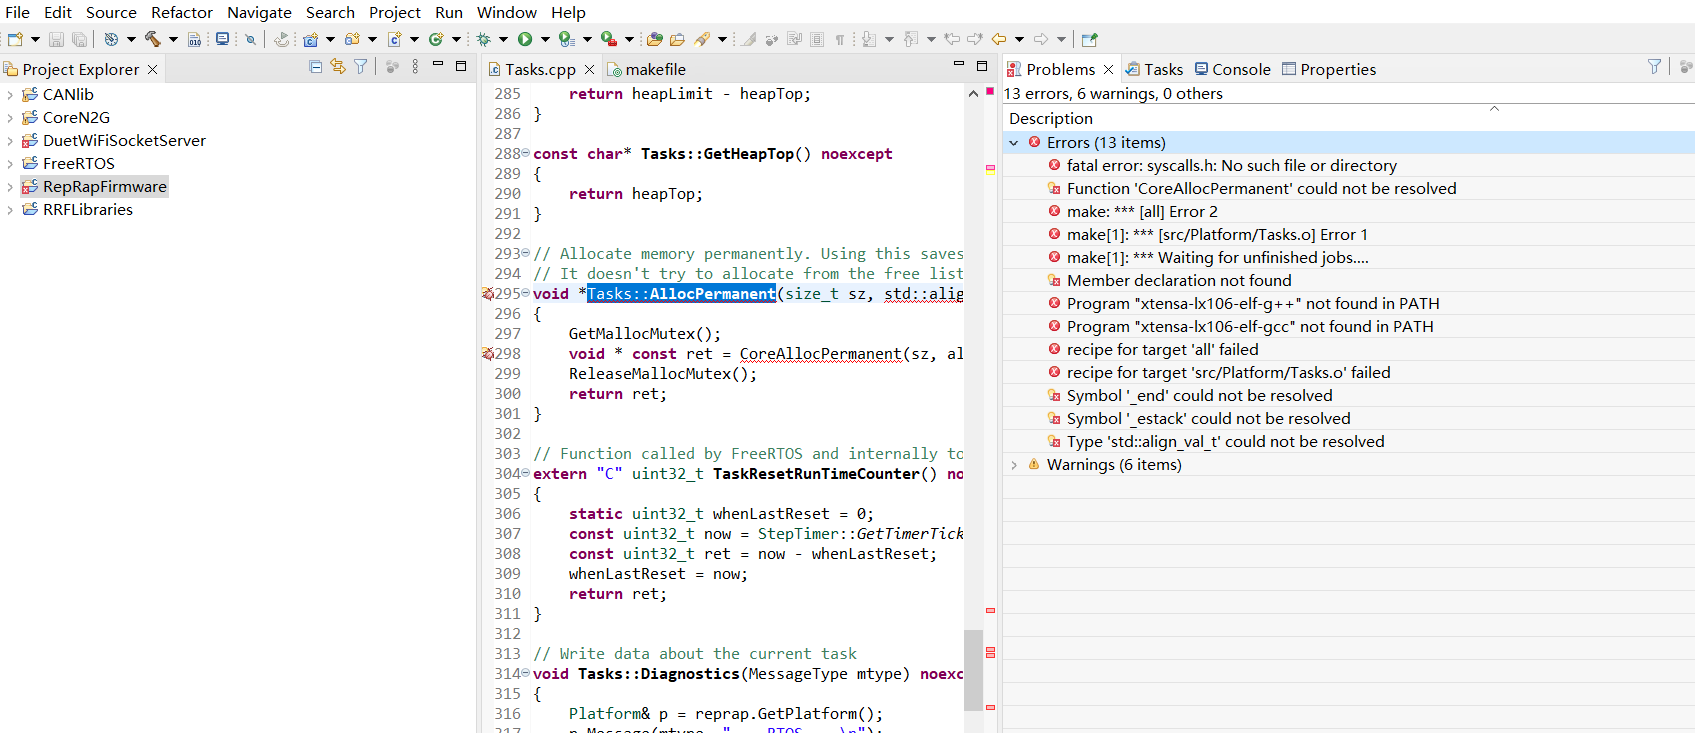Viewport: 1695px width, 733px height.
Task: Open the Project menu
Action: click(x=394, y=12)
